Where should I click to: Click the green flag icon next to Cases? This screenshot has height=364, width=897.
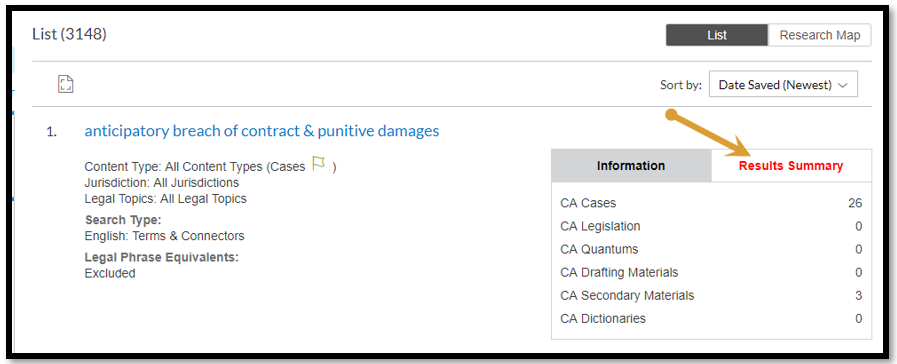(319, 164)
